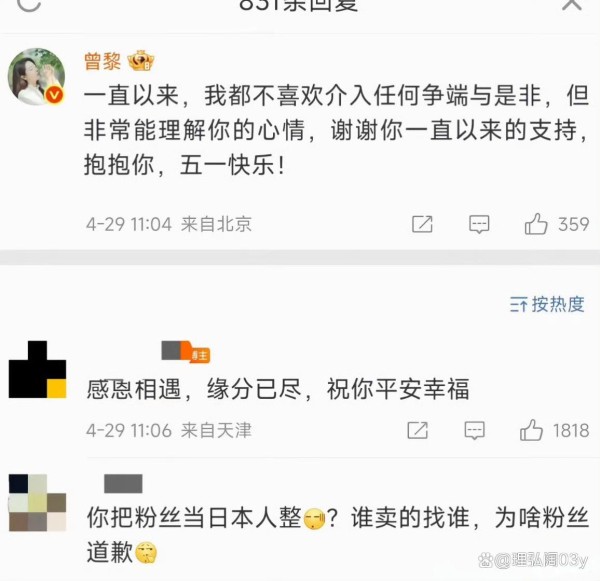Tap the blurred username of the second replier
This screenshot has width=600, height=581.
point(123,483)
